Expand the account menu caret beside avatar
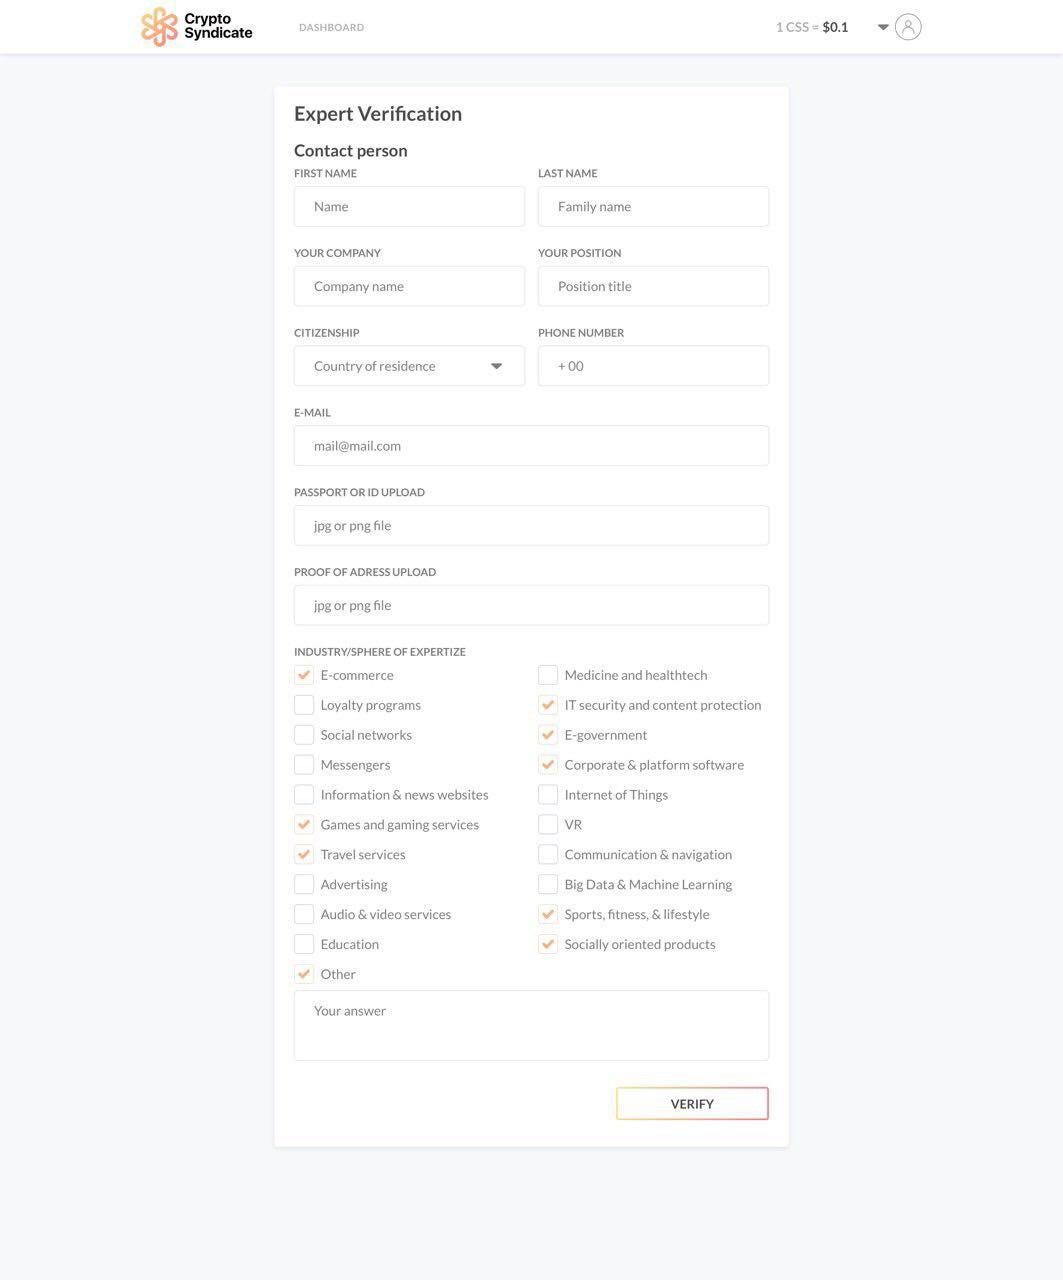1063x1280 pixels. click(x=883, y=27)
